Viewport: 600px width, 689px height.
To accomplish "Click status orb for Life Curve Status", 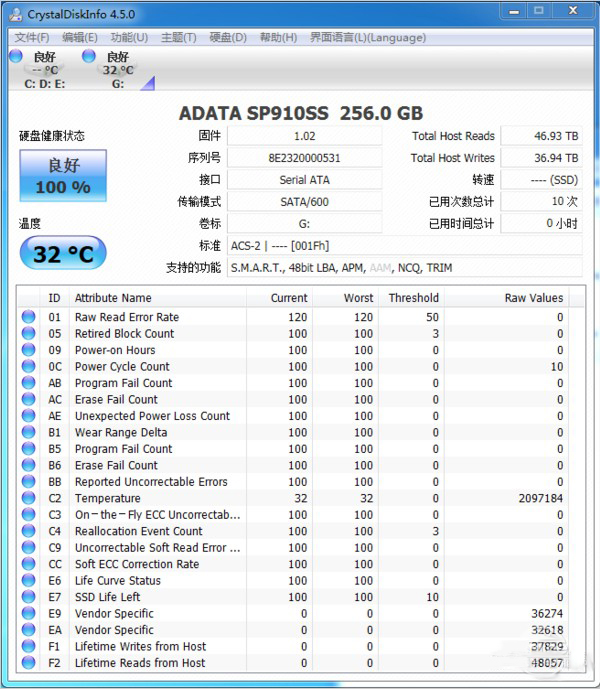I will [x=29, y=580].
